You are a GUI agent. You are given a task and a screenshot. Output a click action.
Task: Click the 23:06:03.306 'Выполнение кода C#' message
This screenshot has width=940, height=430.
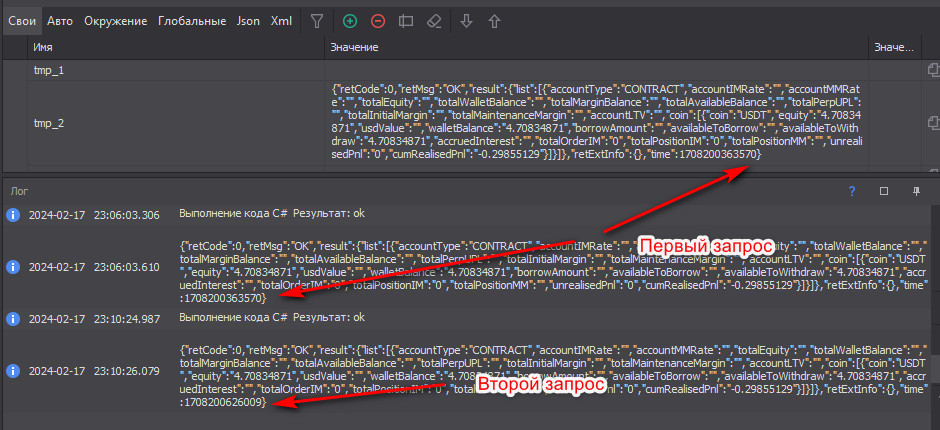point(272,214)
